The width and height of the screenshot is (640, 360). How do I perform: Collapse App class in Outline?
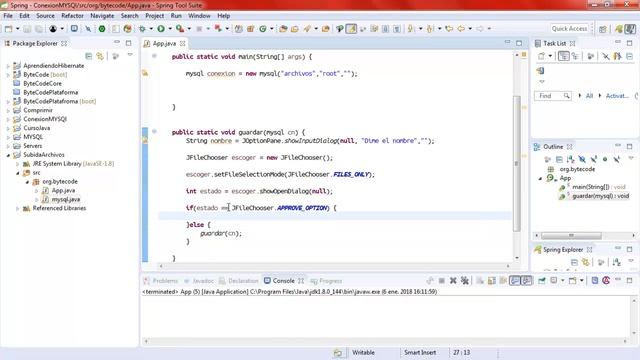coord(540,178)
